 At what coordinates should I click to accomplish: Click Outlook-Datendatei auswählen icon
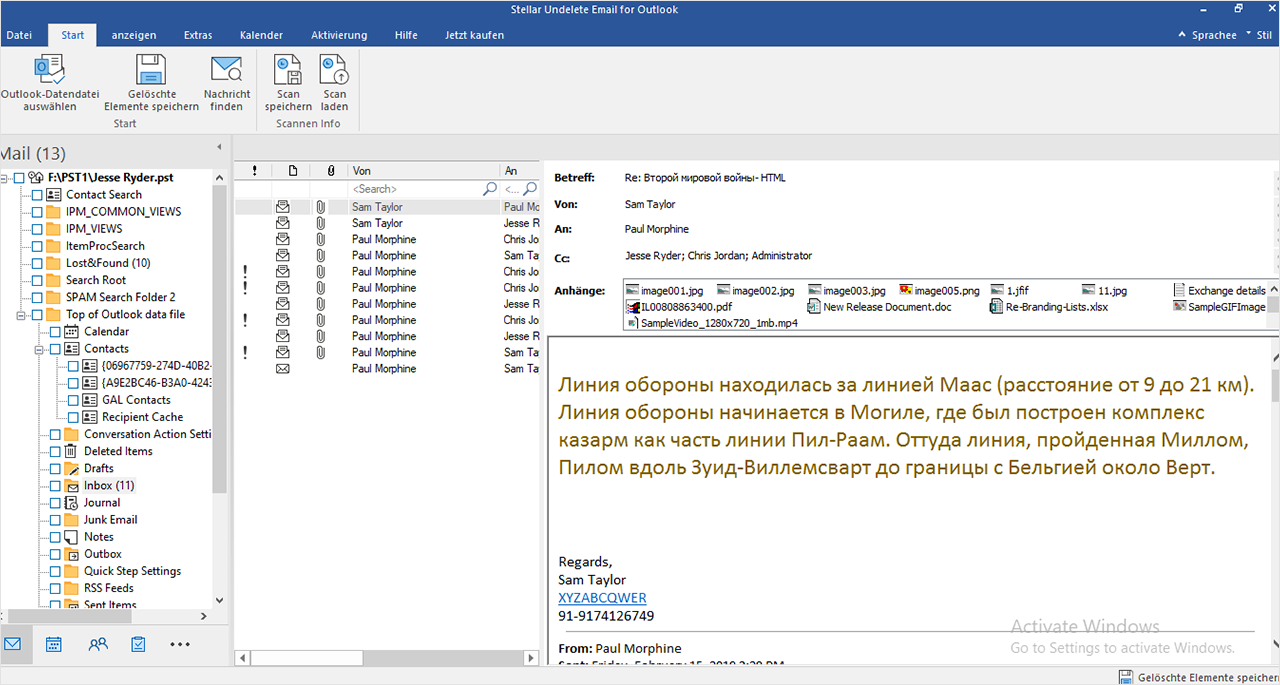coord(49,69)
